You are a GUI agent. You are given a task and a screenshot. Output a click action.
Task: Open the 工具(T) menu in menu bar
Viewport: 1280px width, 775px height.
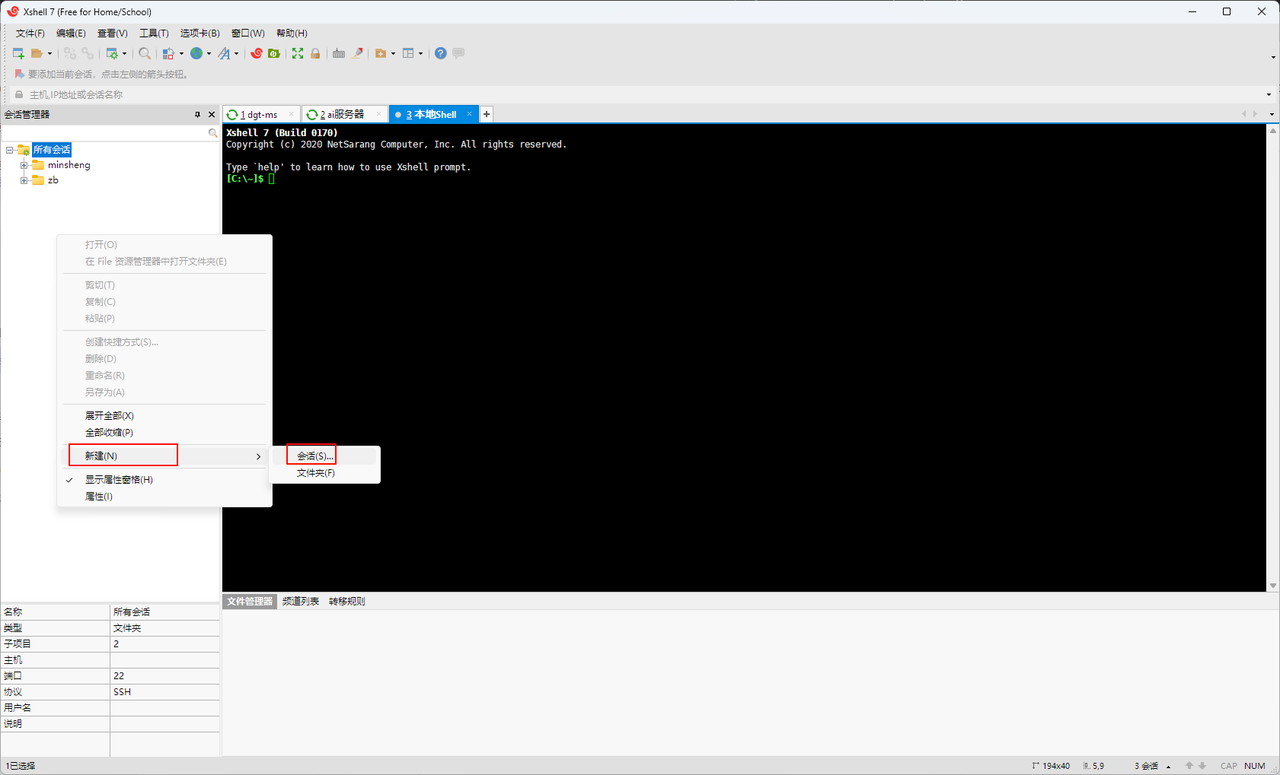click(x=153, y=33)
